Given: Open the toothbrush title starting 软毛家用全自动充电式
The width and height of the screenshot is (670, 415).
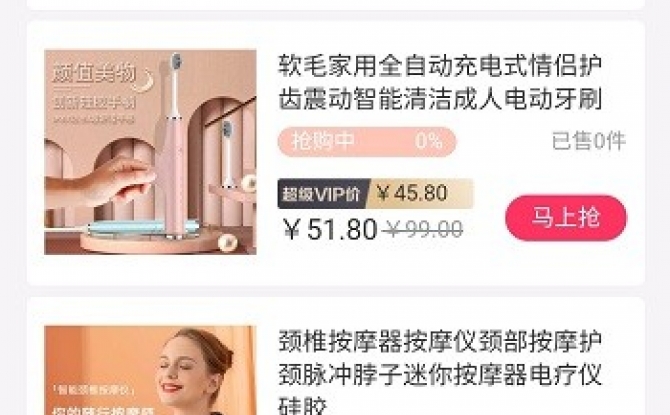Looking at the screenshot, I should [x=440, y=82].
